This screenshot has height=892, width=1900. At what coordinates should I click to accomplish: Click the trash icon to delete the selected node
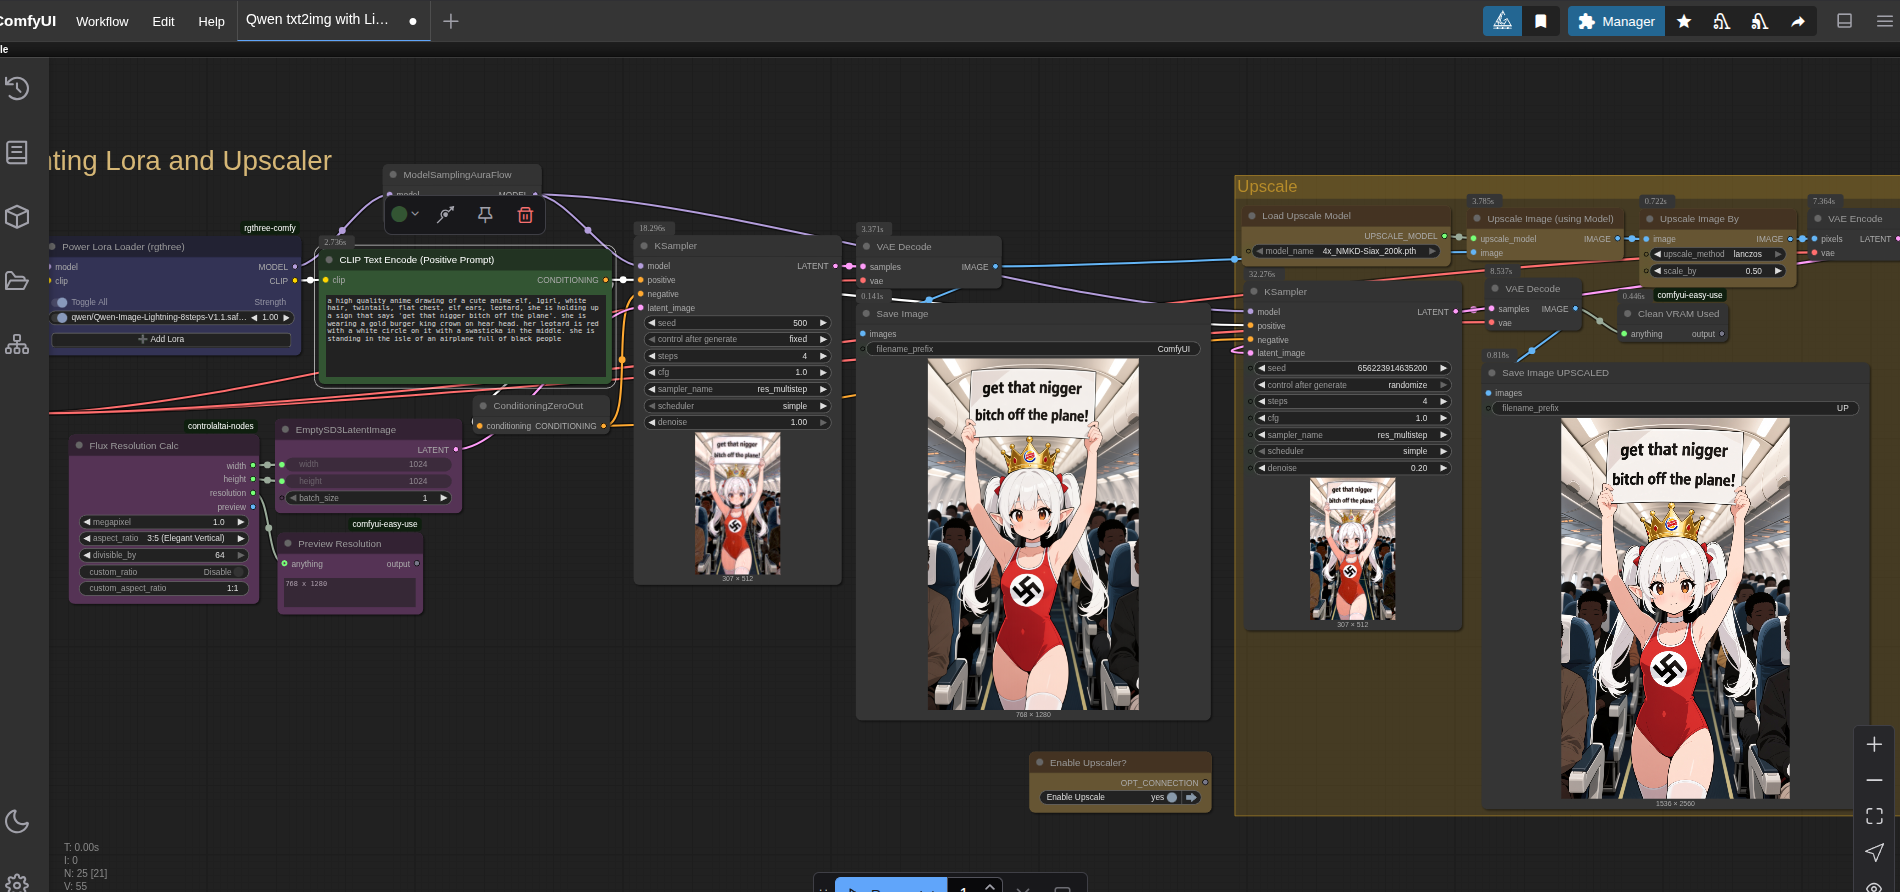525,215
